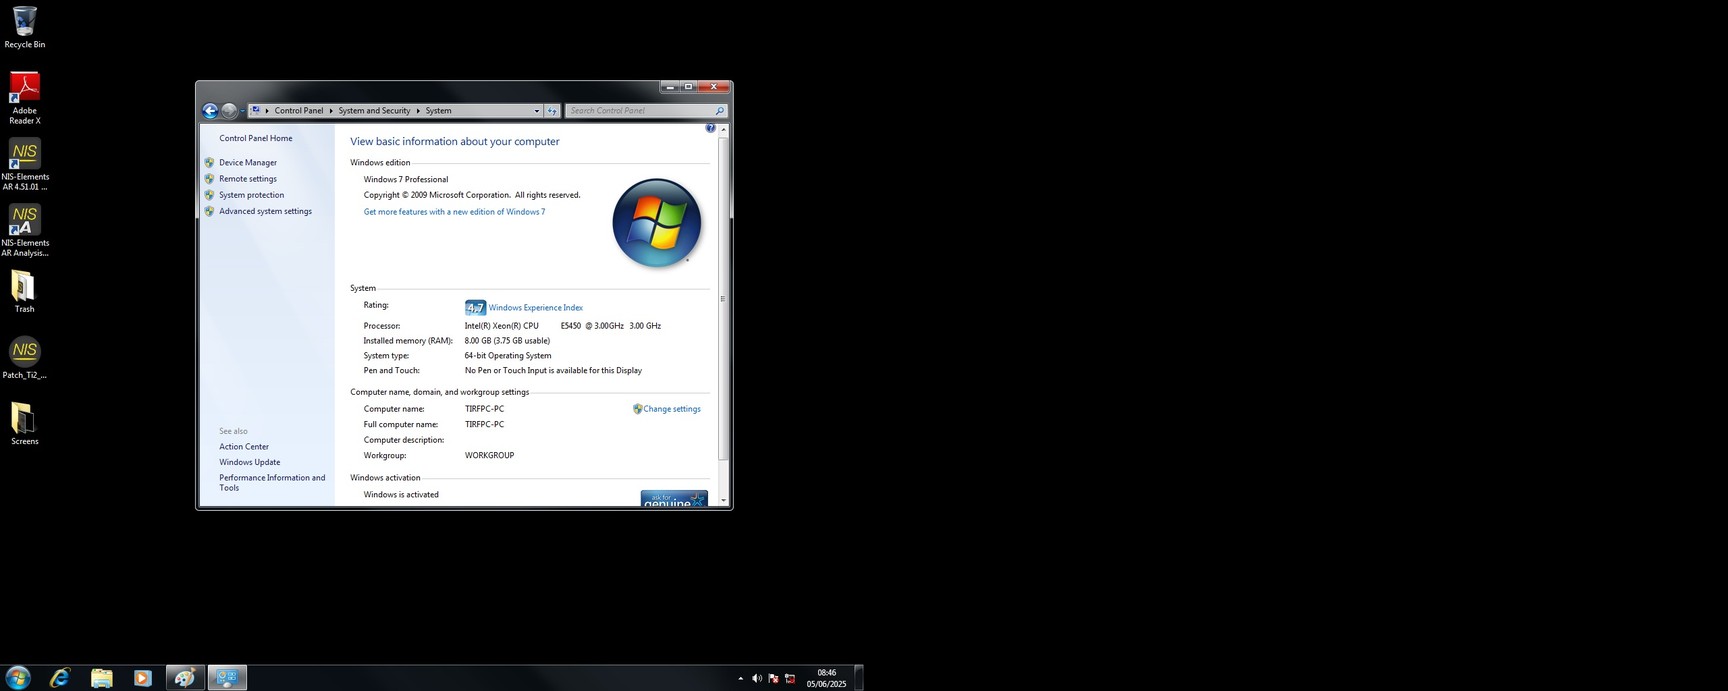Screen dimensions: 1728x691
Task: Open Action Center under See also
Action: pos(244,447)
